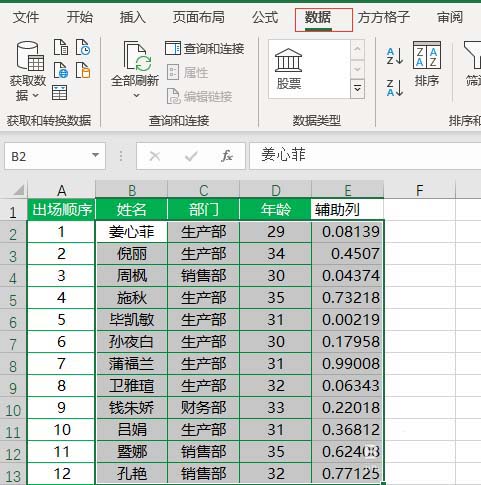Screen dimensions: 481x485
Task: Click the insert function fx button
Action: coord(227,156)
